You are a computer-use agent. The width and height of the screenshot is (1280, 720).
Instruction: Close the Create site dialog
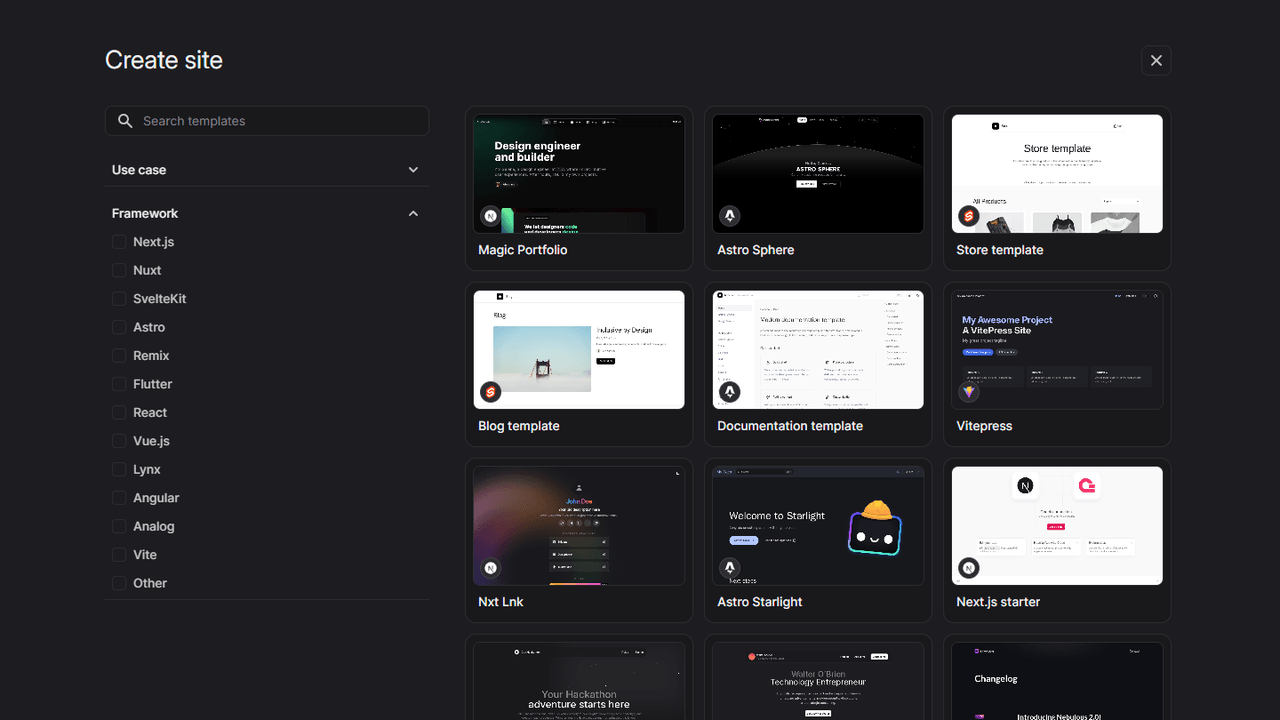[1156, 60]
